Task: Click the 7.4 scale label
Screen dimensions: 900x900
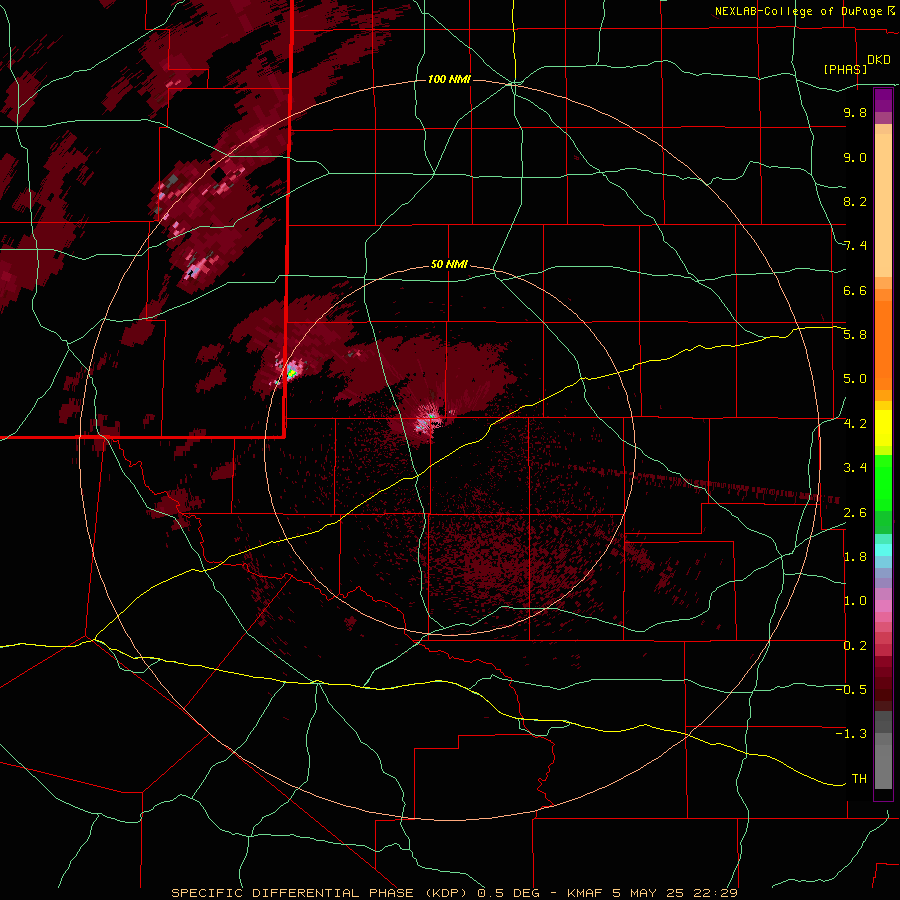Action: click(x=855, y=246)
